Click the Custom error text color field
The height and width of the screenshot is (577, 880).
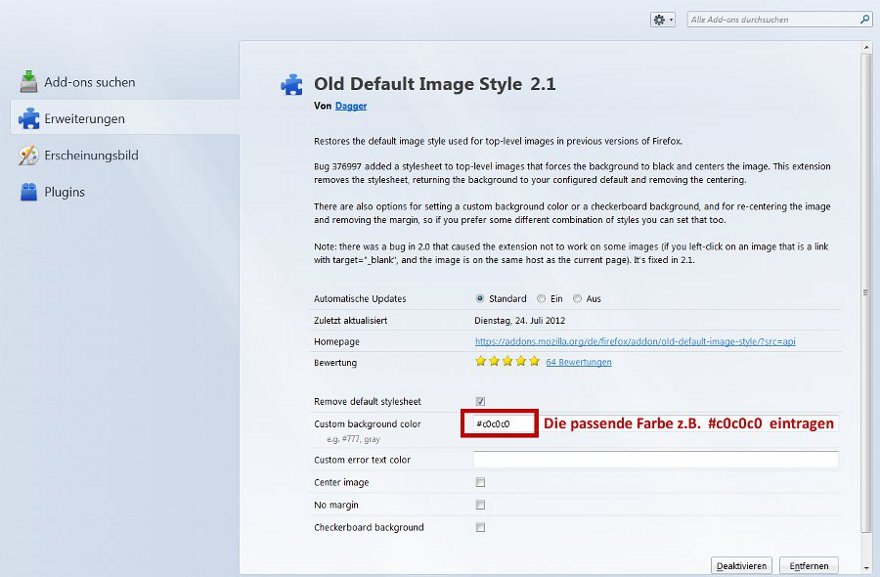[x=656, y=460]
